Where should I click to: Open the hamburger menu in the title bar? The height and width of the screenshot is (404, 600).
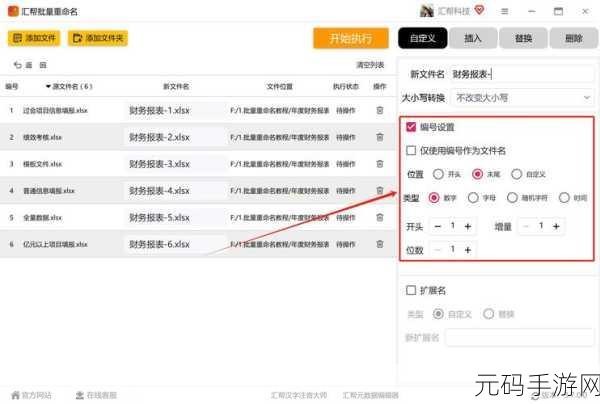coord(505,11)
